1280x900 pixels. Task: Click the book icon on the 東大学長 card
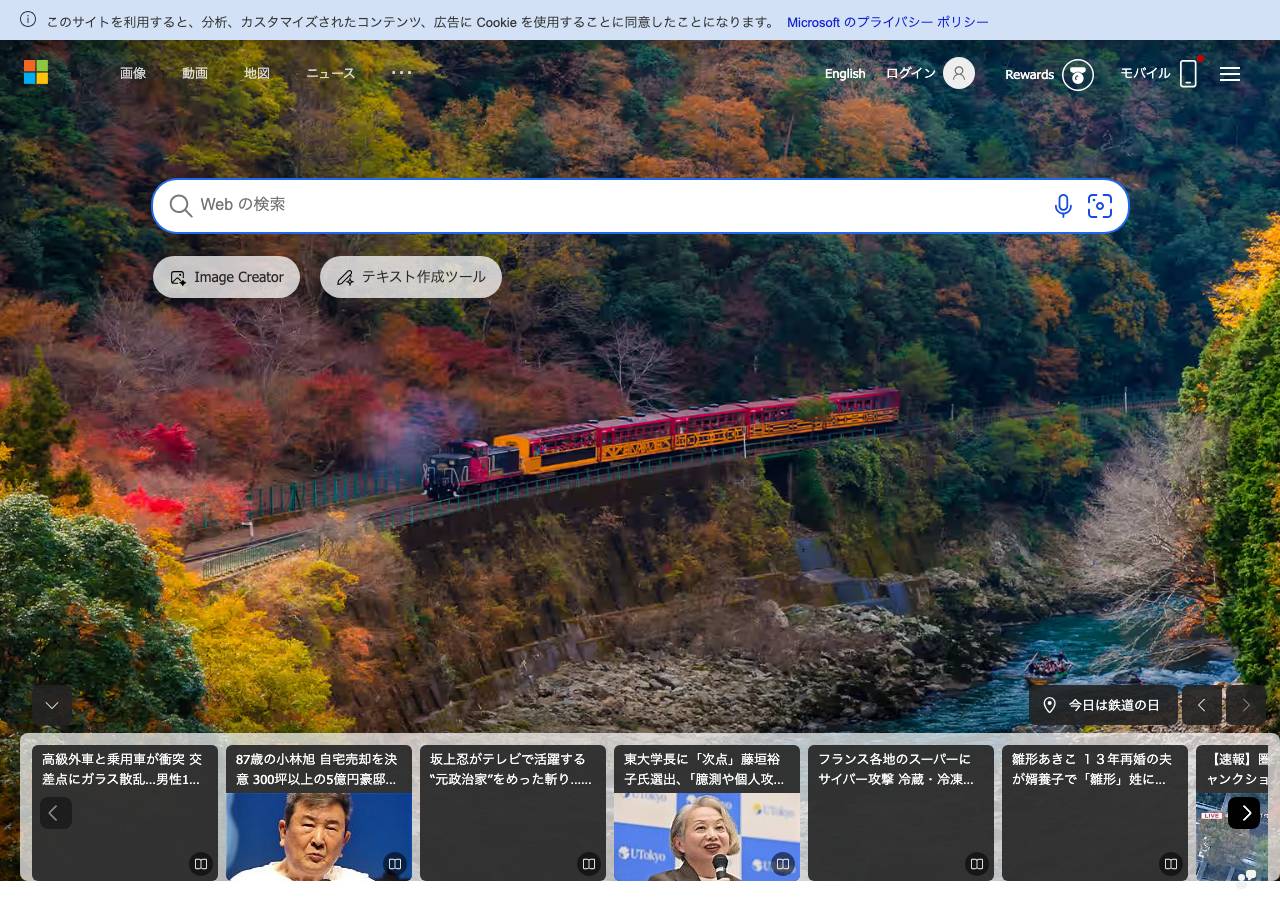tap(783, 864)
